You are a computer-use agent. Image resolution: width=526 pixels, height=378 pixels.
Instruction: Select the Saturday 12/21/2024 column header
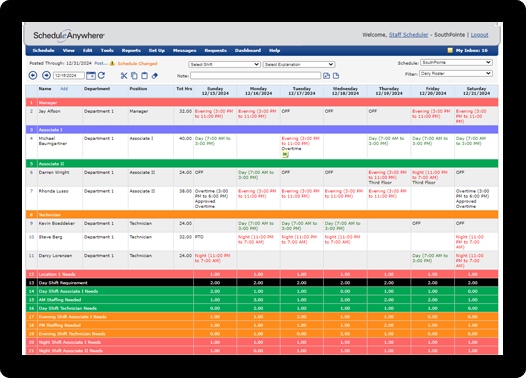[x=476, y=91]
